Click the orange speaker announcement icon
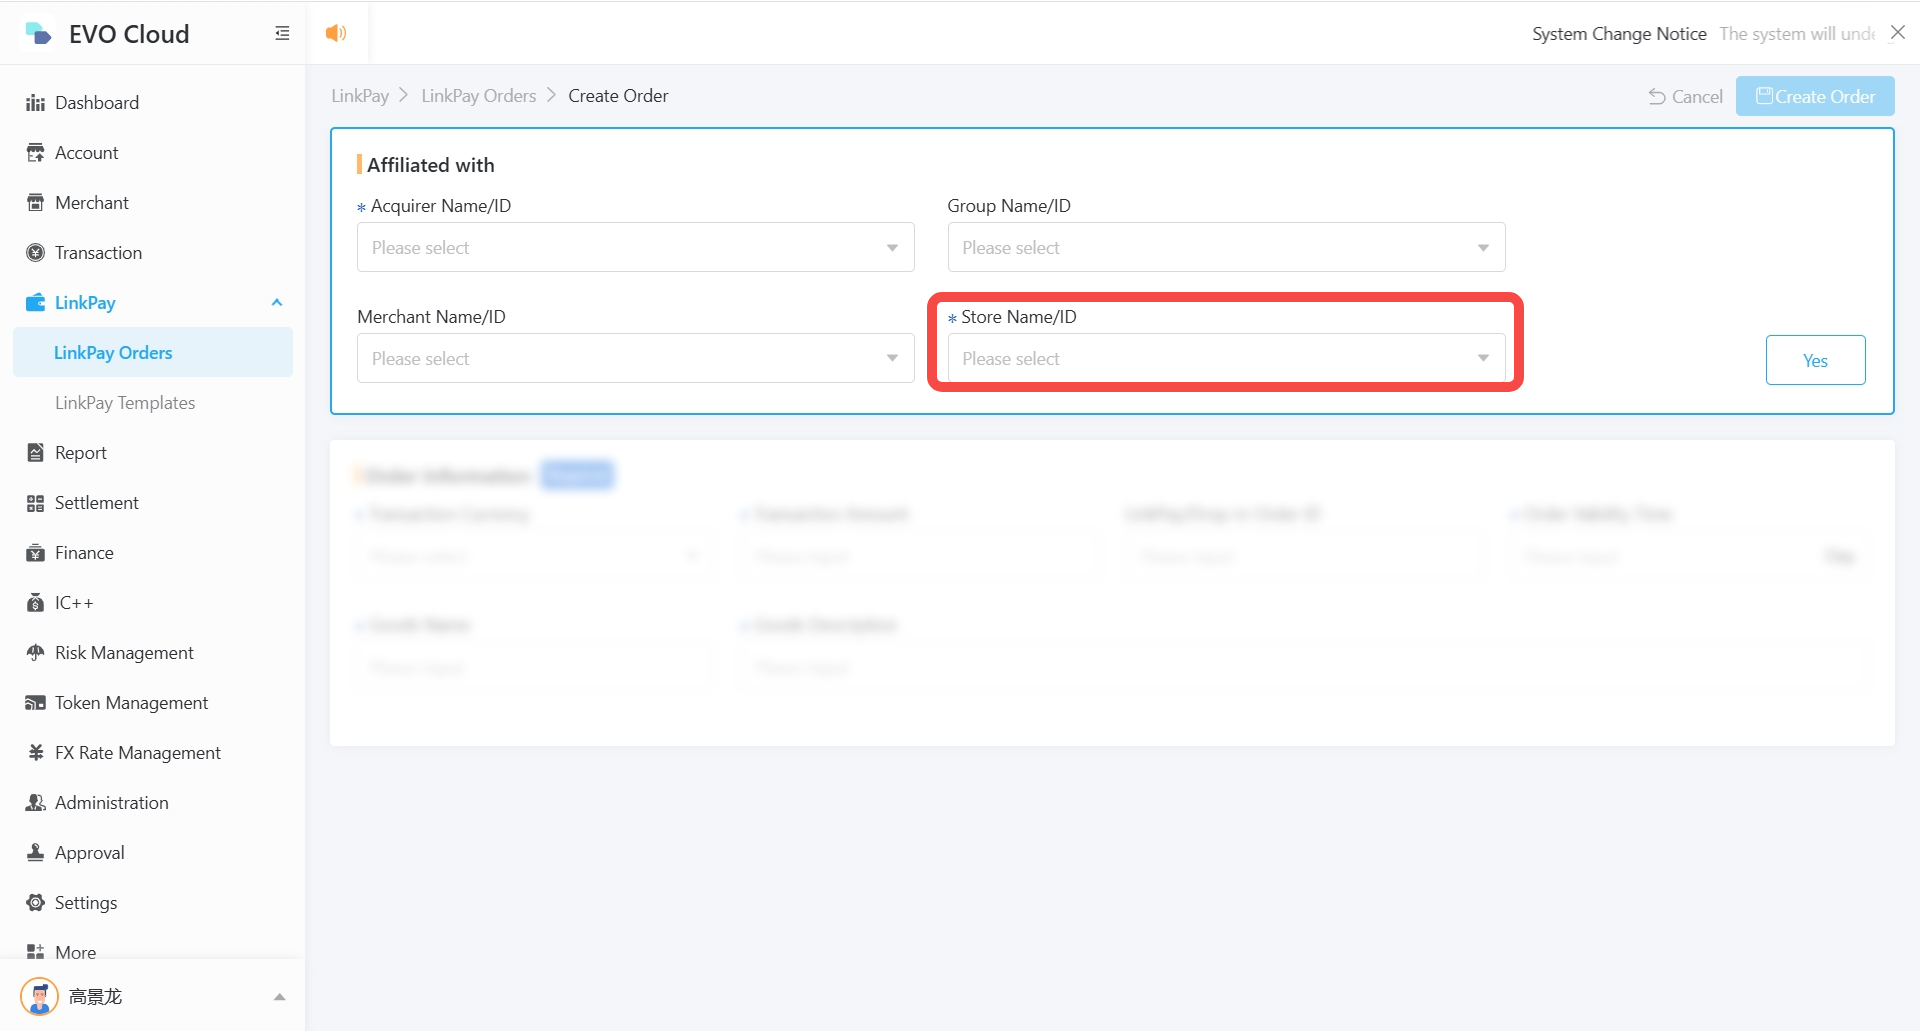Image resolution: width=1920 pixels, height=1031 pixels. [336, 33]
